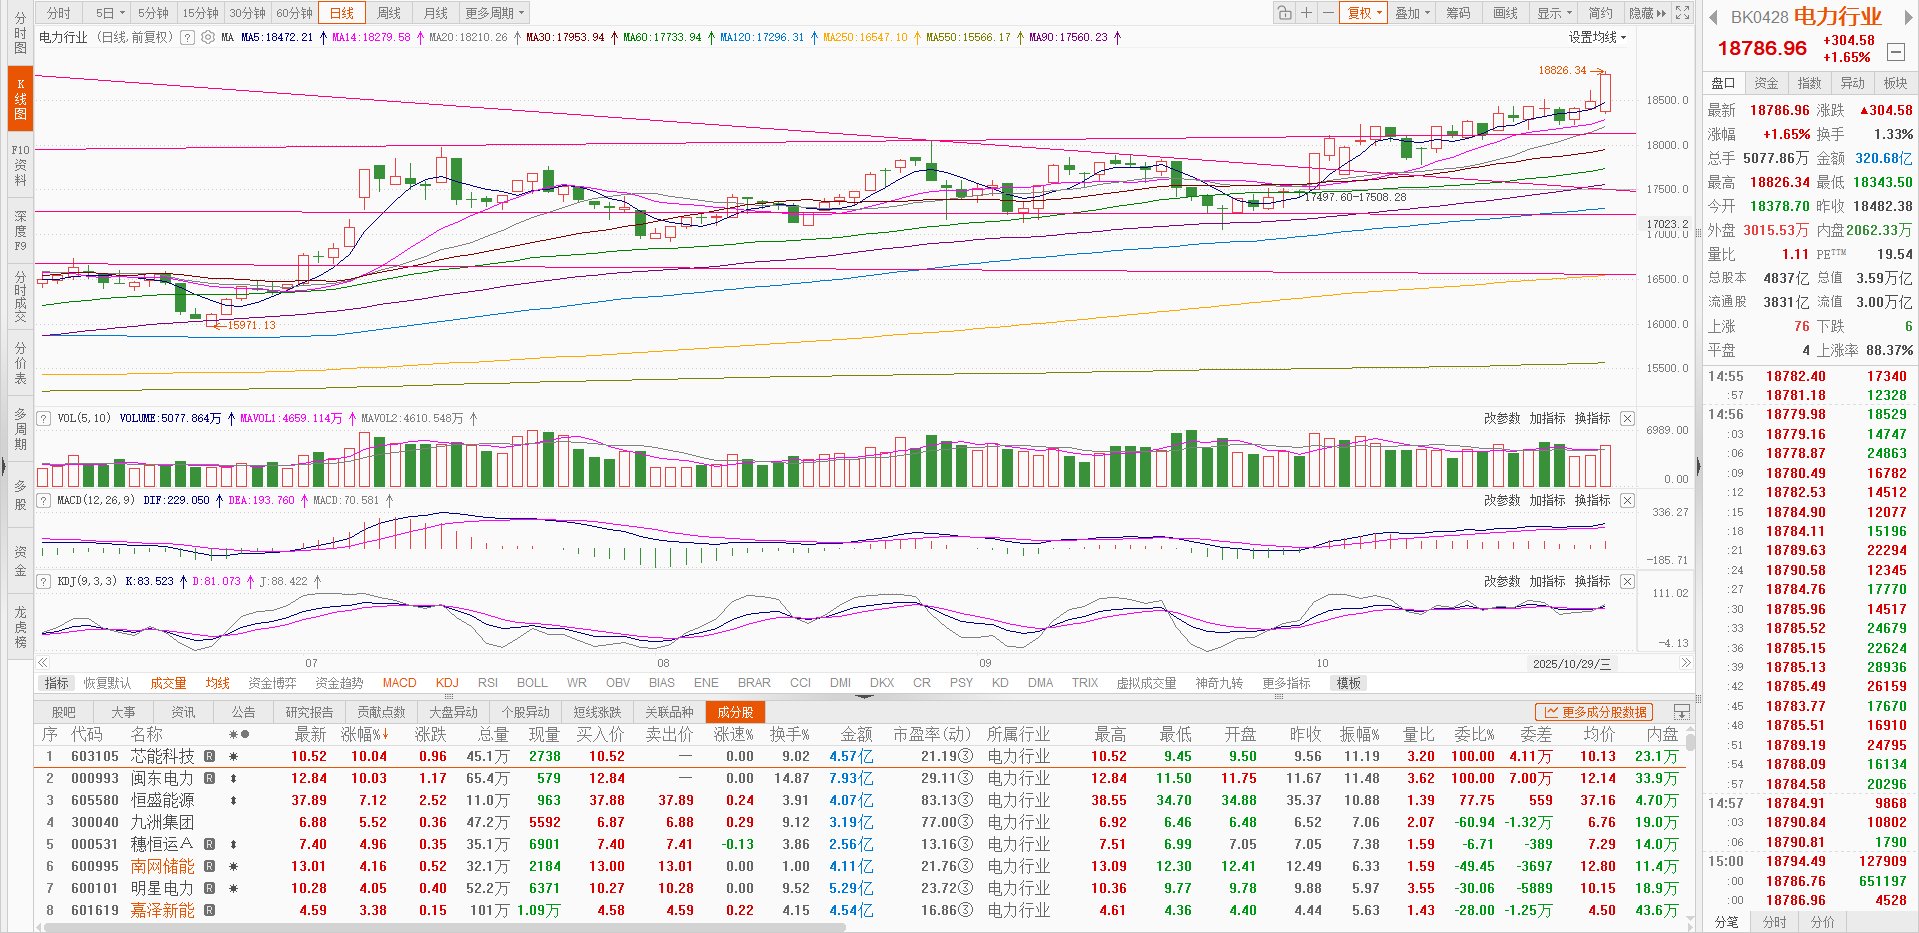Select 南网储能 in the constituents list

(x=160, y=866)
